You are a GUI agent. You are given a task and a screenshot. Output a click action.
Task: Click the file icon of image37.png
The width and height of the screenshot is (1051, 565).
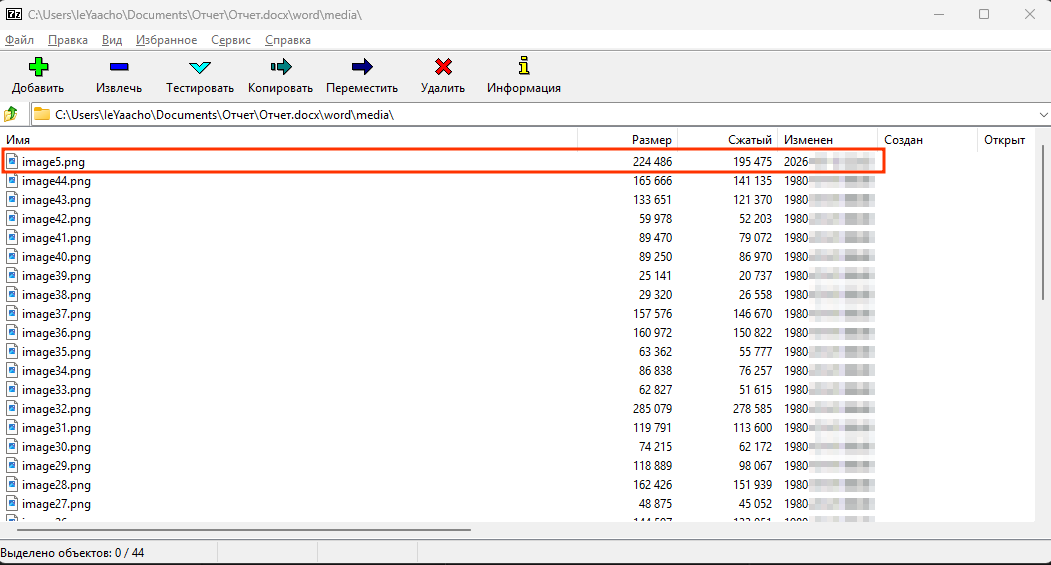[x=12, y=314]
